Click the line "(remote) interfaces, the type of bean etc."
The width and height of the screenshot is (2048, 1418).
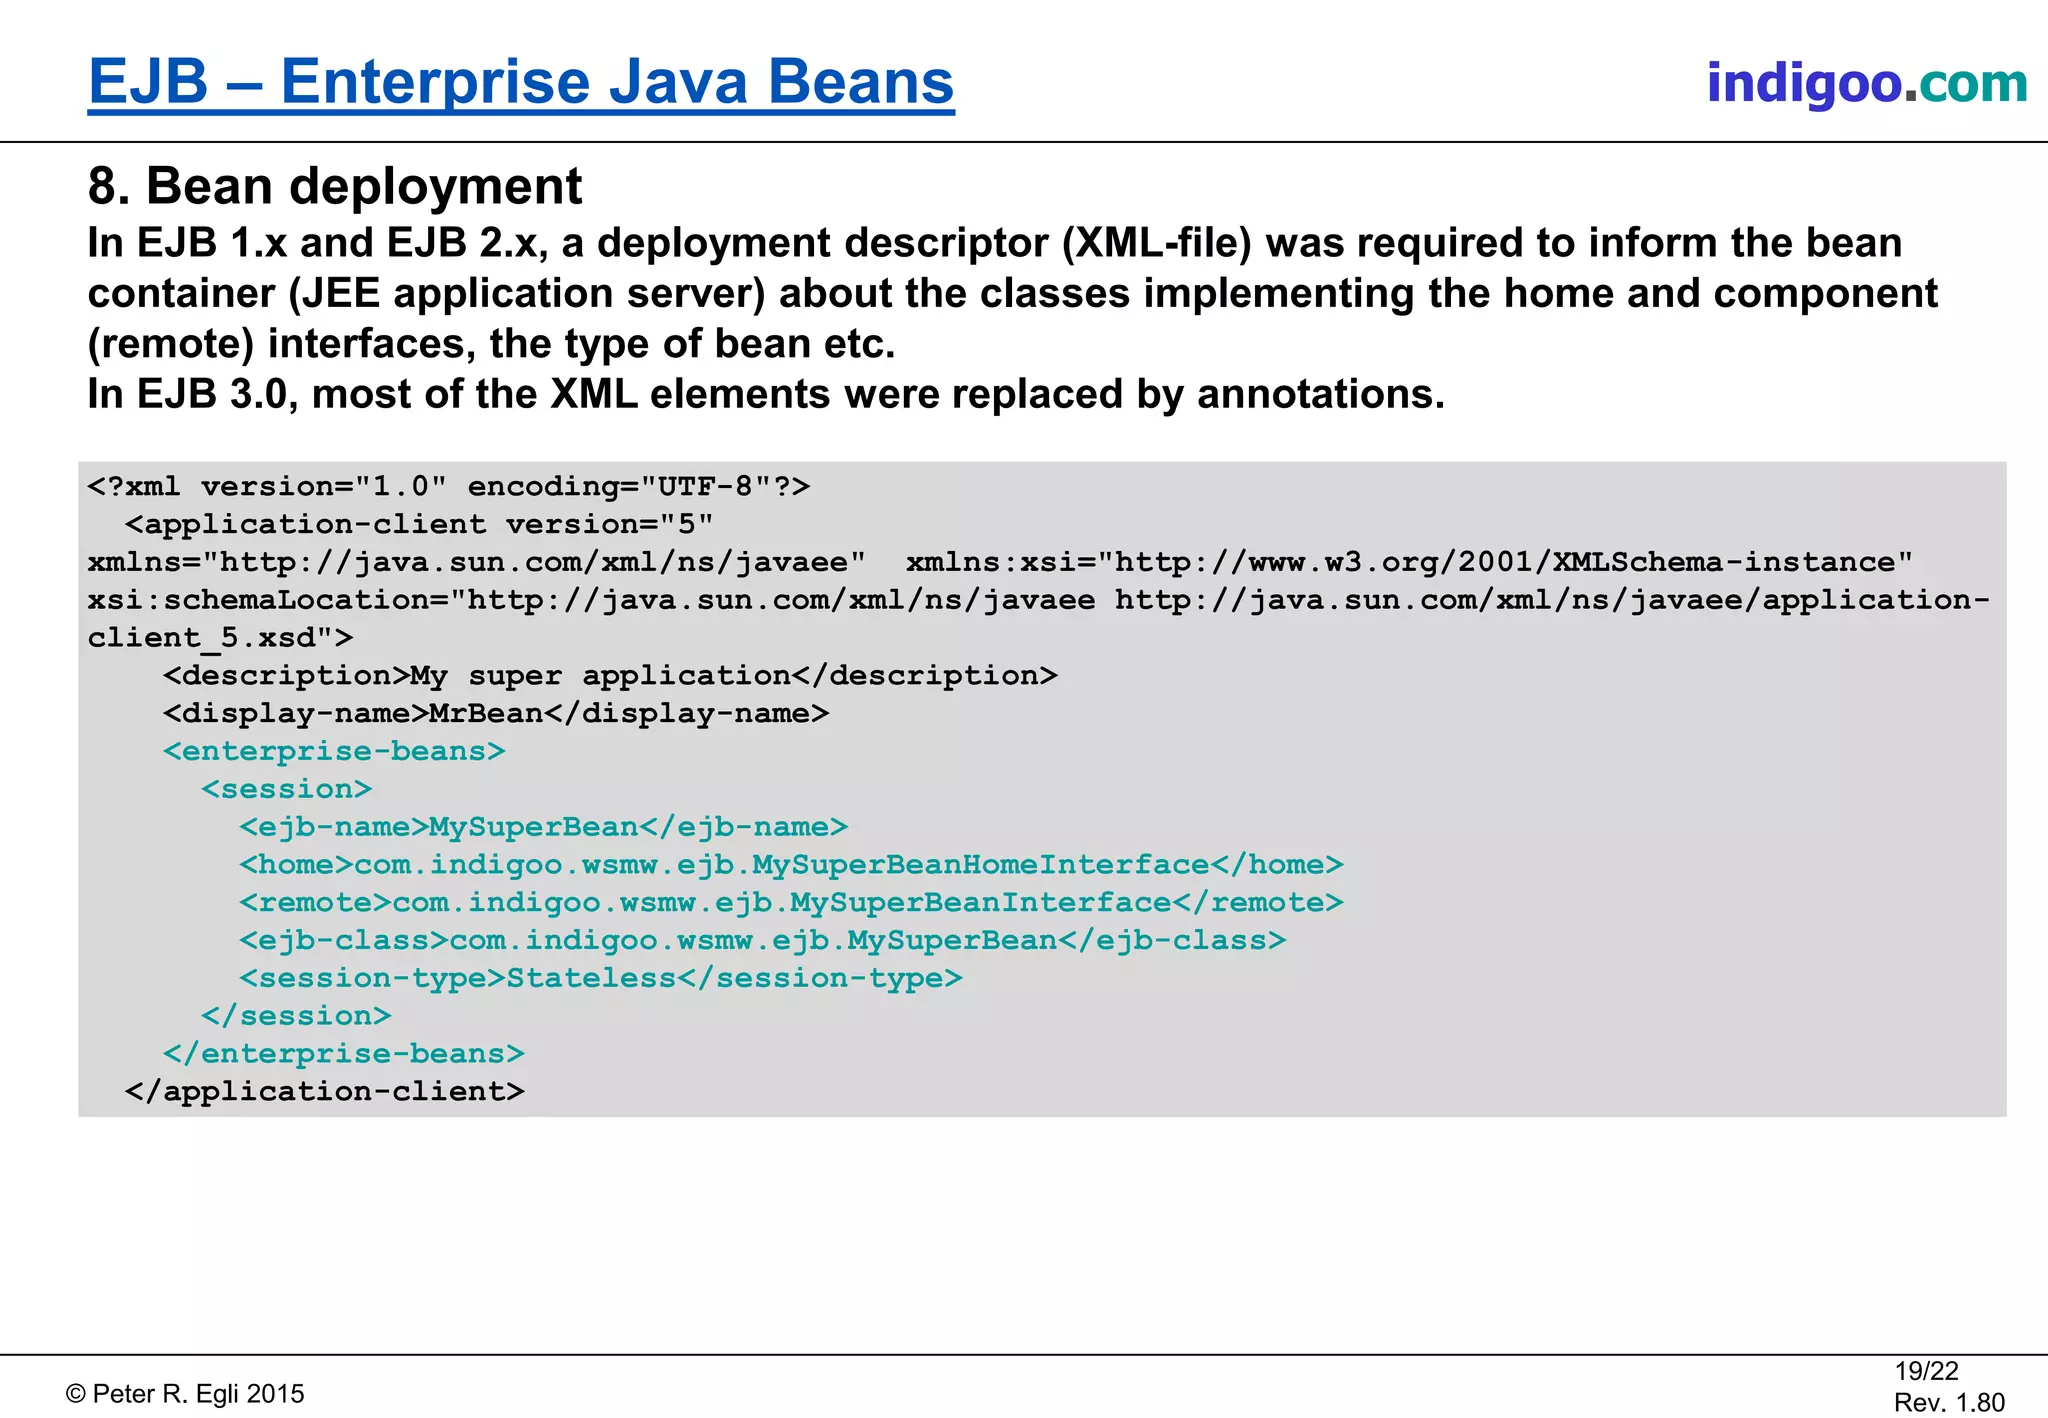point(492,344)
